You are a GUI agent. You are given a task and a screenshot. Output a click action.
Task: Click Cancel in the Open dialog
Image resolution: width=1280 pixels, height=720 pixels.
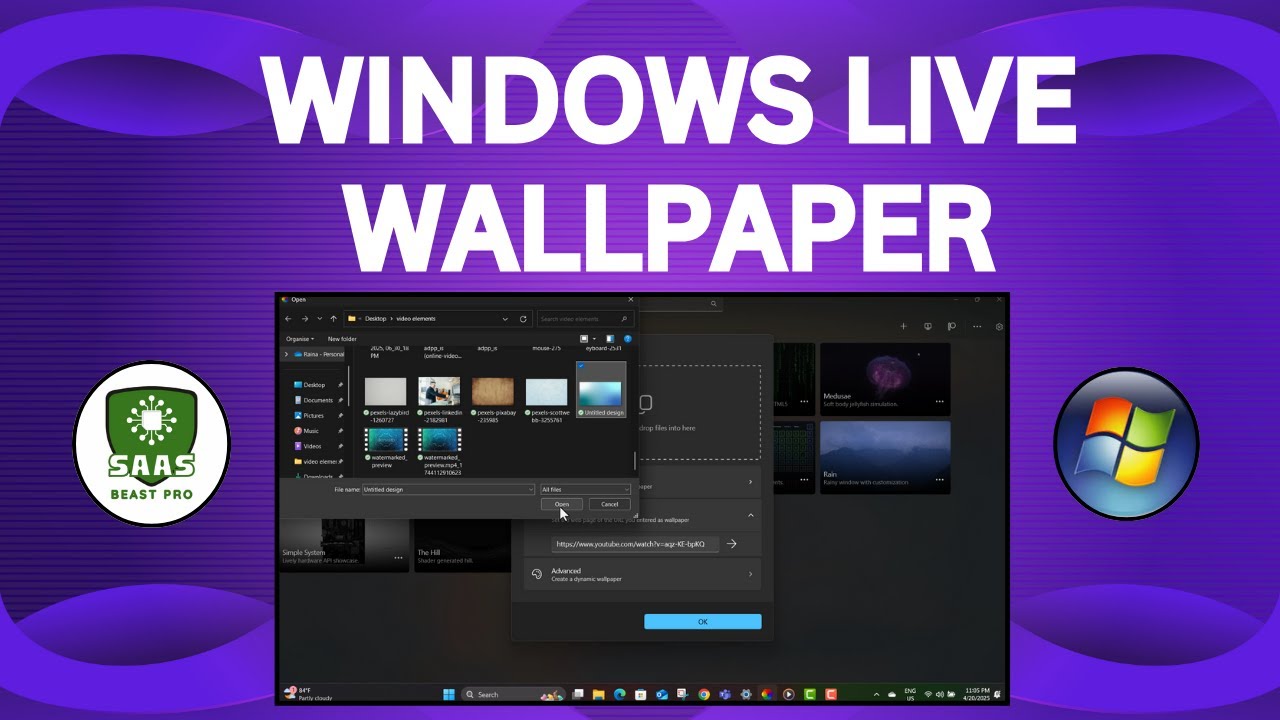tap(610, 504)
